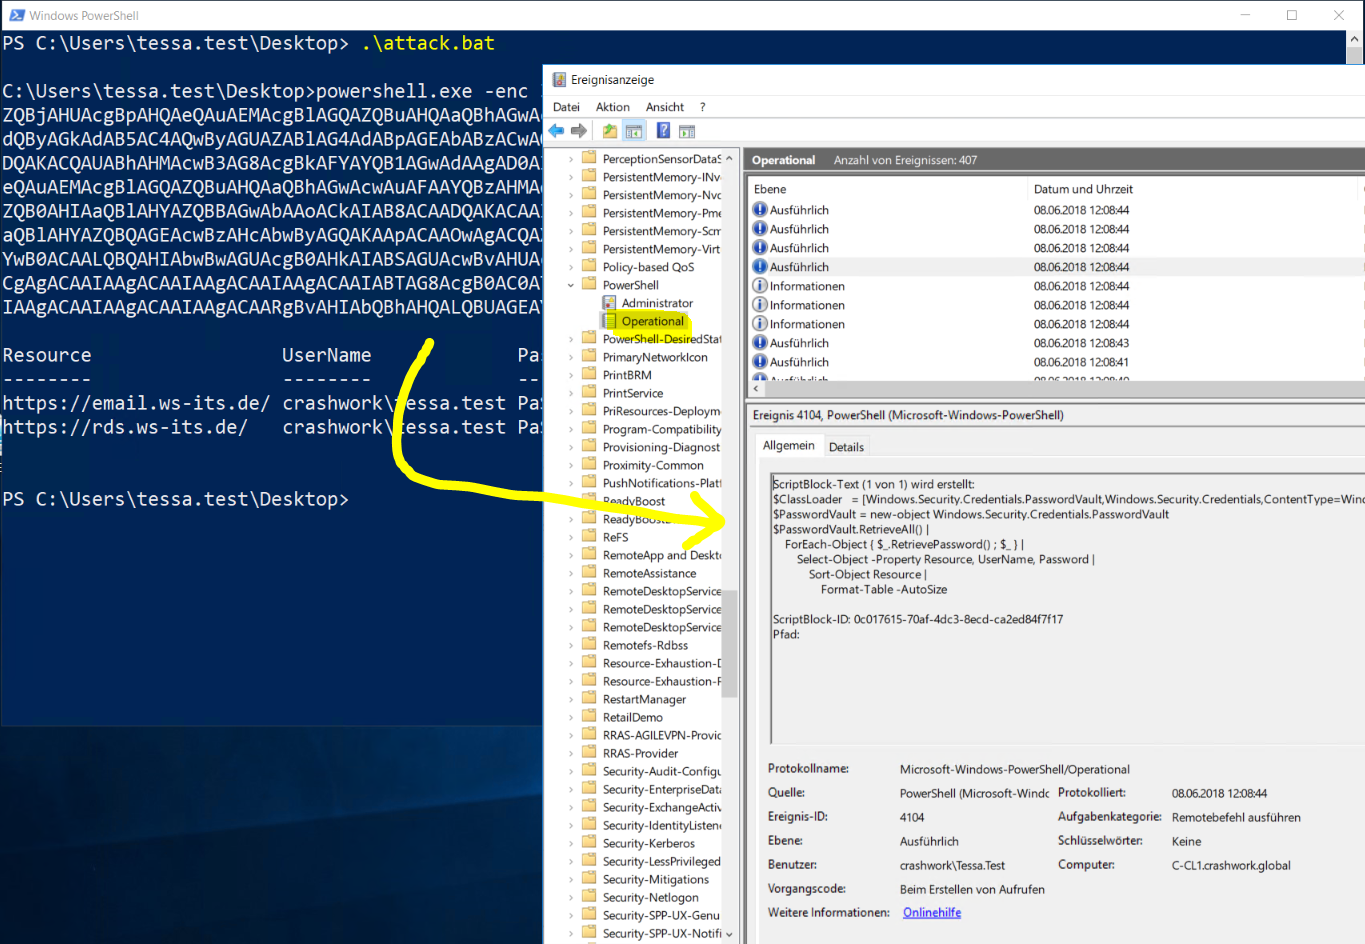Click the folder icon beside PrintService
Screen dimensions: 1365x944
pos(589,393)
